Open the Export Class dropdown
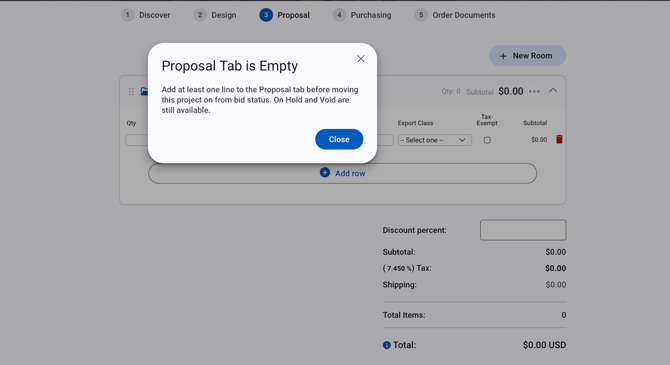This screenshot has height=365, width=670. click(435, 140)
